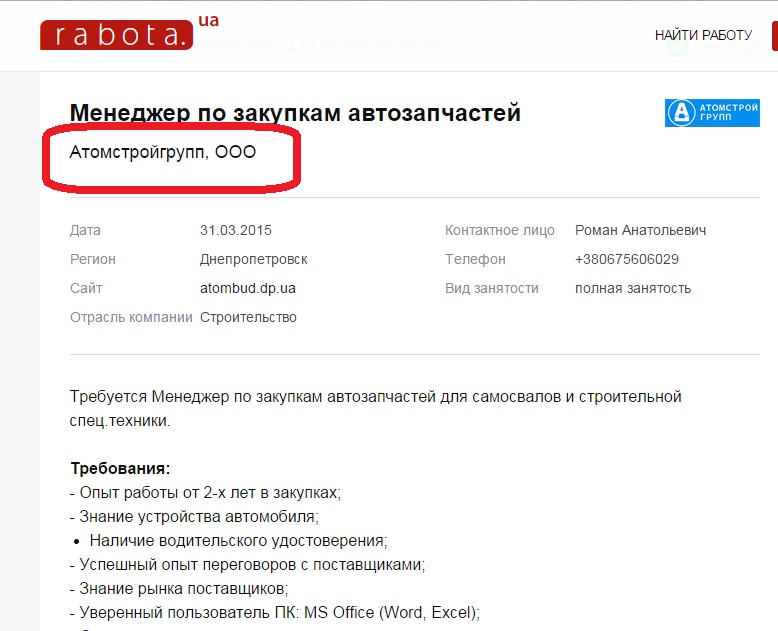778x631 pixels.
Task: Open the НАЙТИ РАБОТУ menu item
Action: pos(703,35)
